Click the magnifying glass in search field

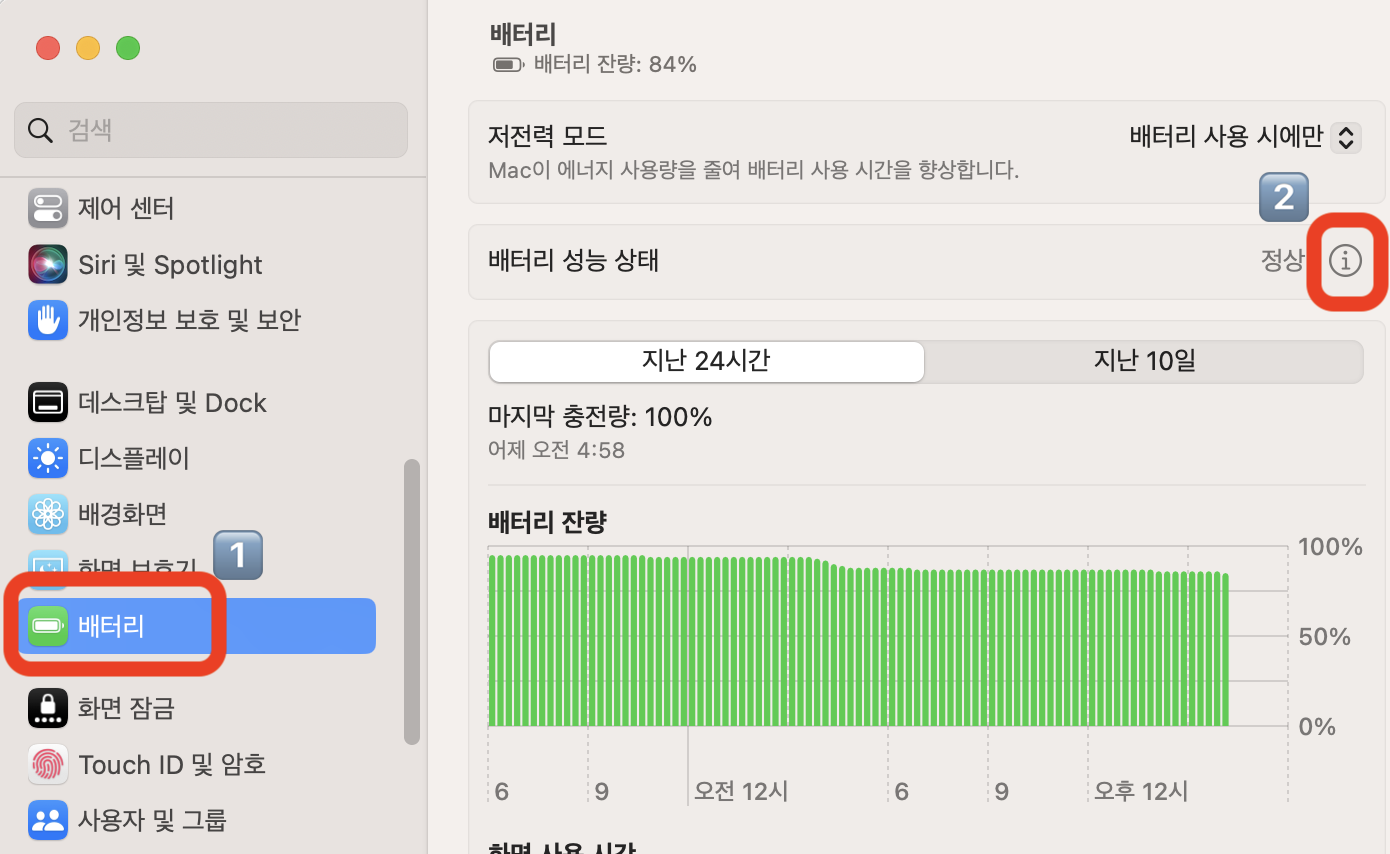pyautogui.click(x=40, y=129)
